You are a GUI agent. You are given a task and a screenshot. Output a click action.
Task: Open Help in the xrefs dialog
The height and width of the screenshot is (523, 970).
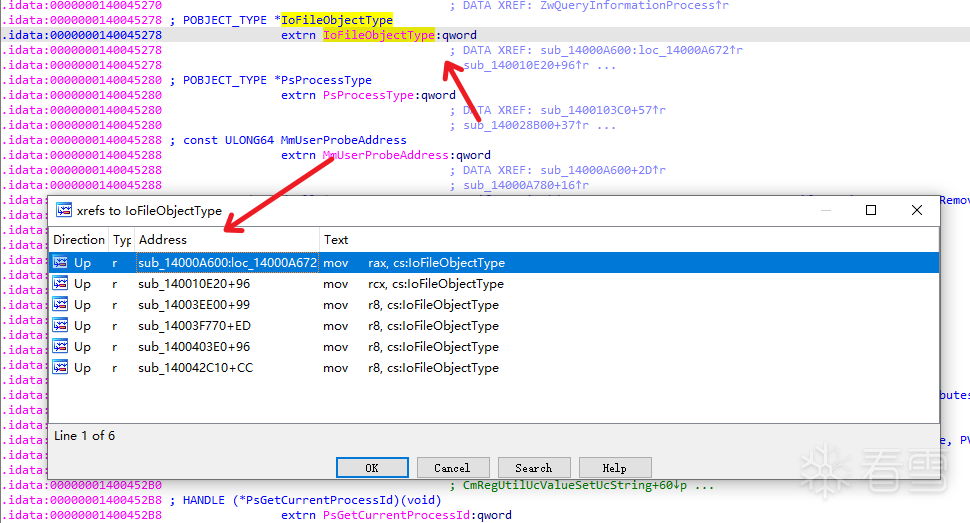coord(615,468)
